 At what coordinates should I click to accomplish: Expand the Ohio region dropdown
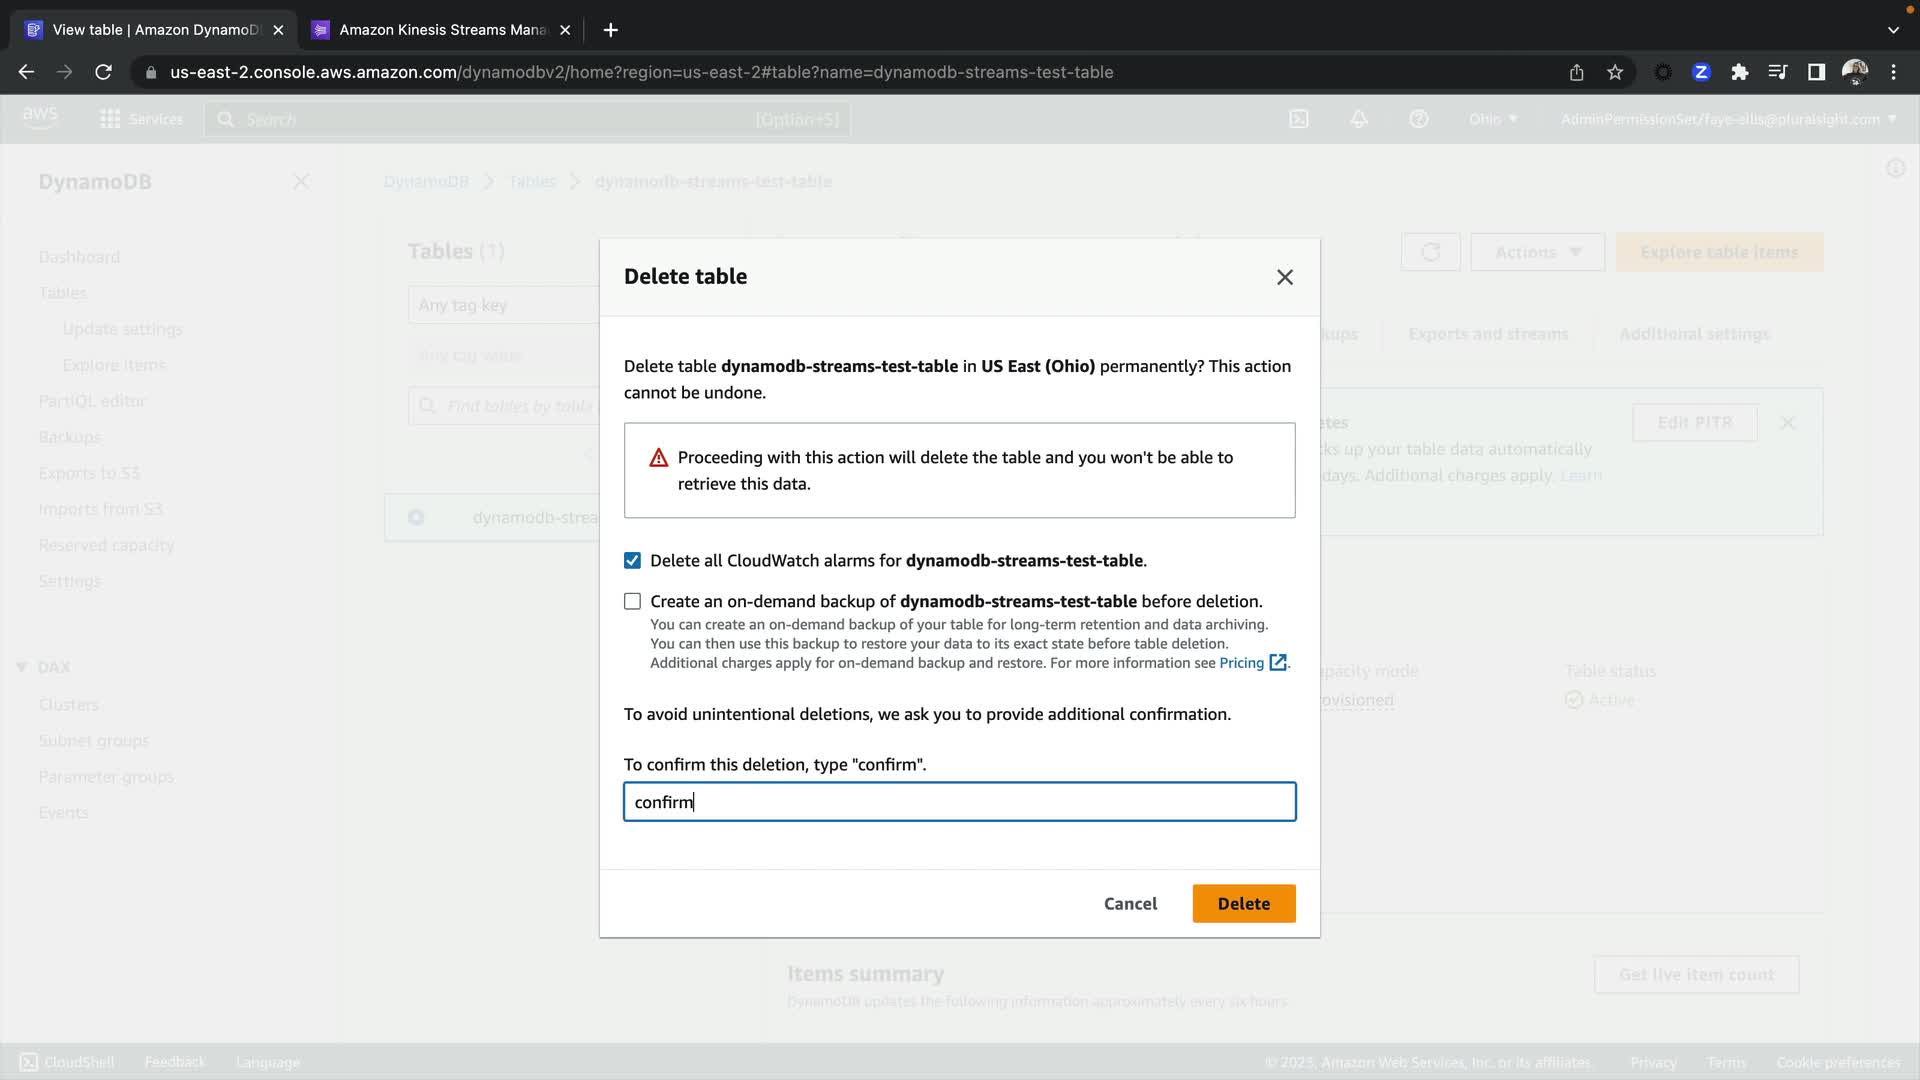coord(1493,119)
